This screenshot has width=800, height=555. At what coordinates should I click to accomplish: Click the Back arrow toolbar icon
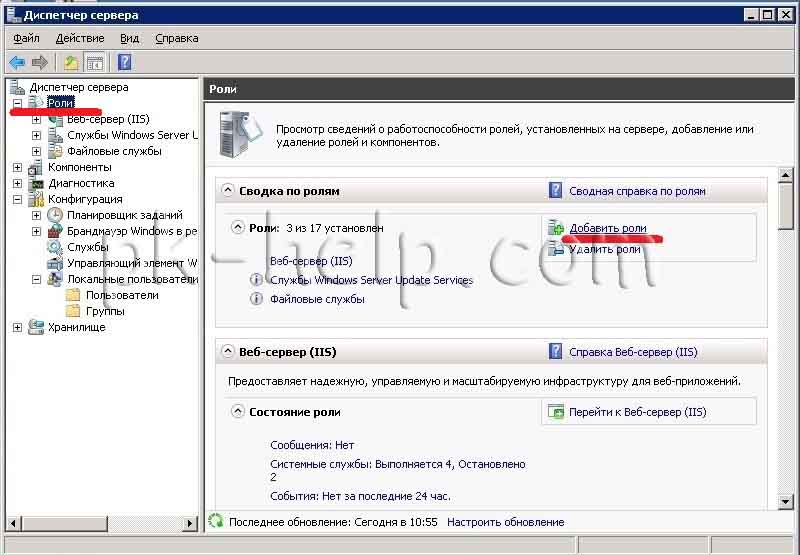click(x=17, y=63)
